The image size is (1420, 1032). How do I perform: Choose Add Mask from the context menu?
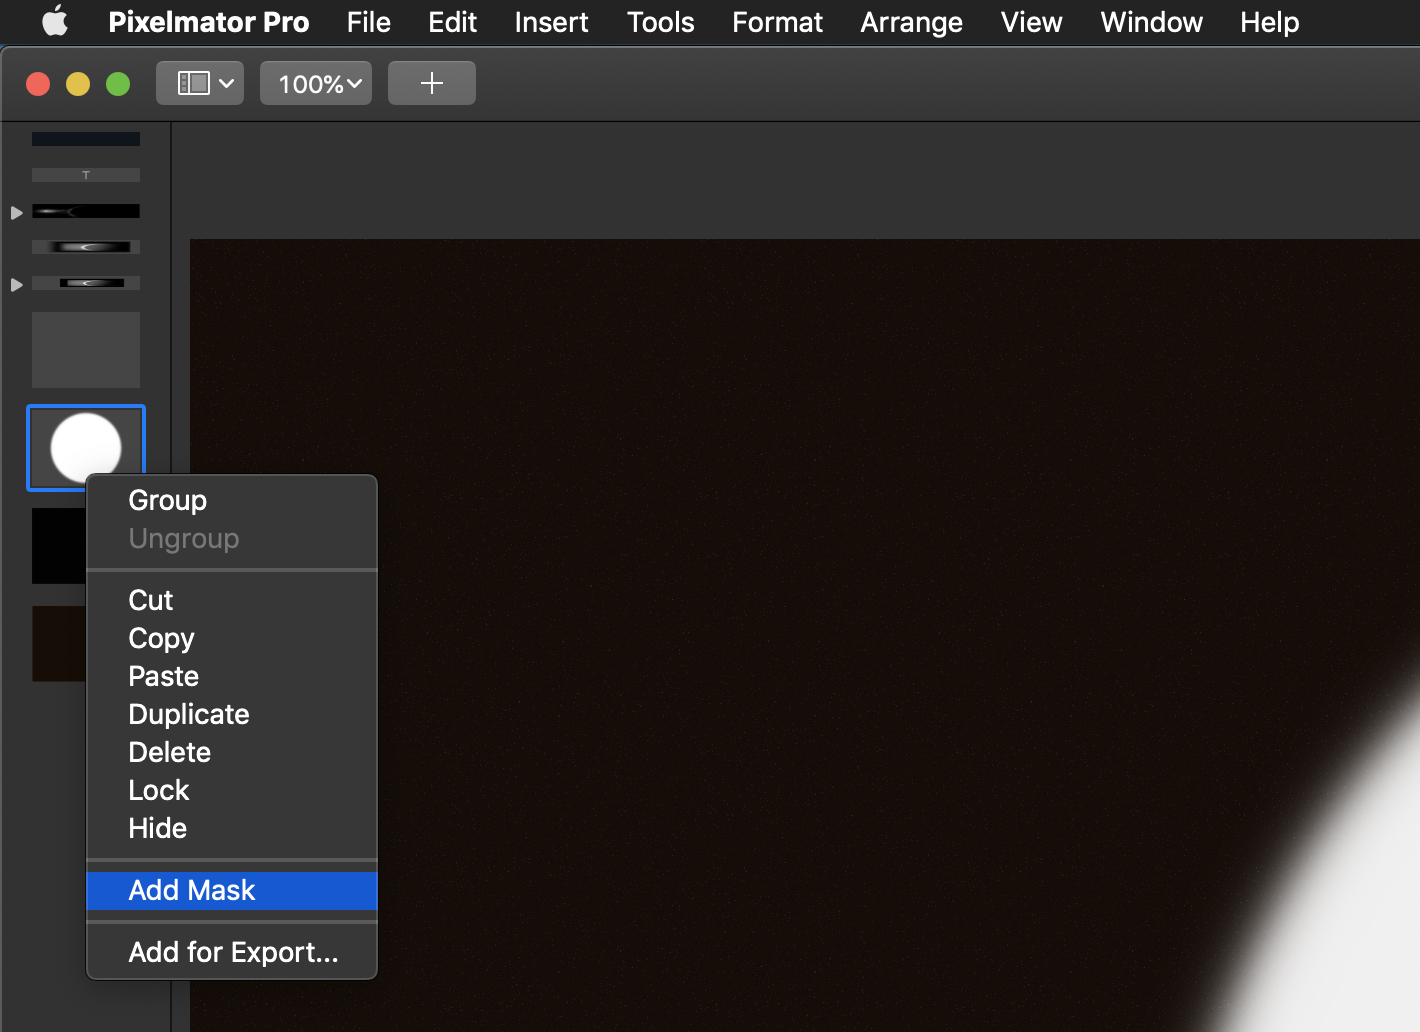click(232, 890)
